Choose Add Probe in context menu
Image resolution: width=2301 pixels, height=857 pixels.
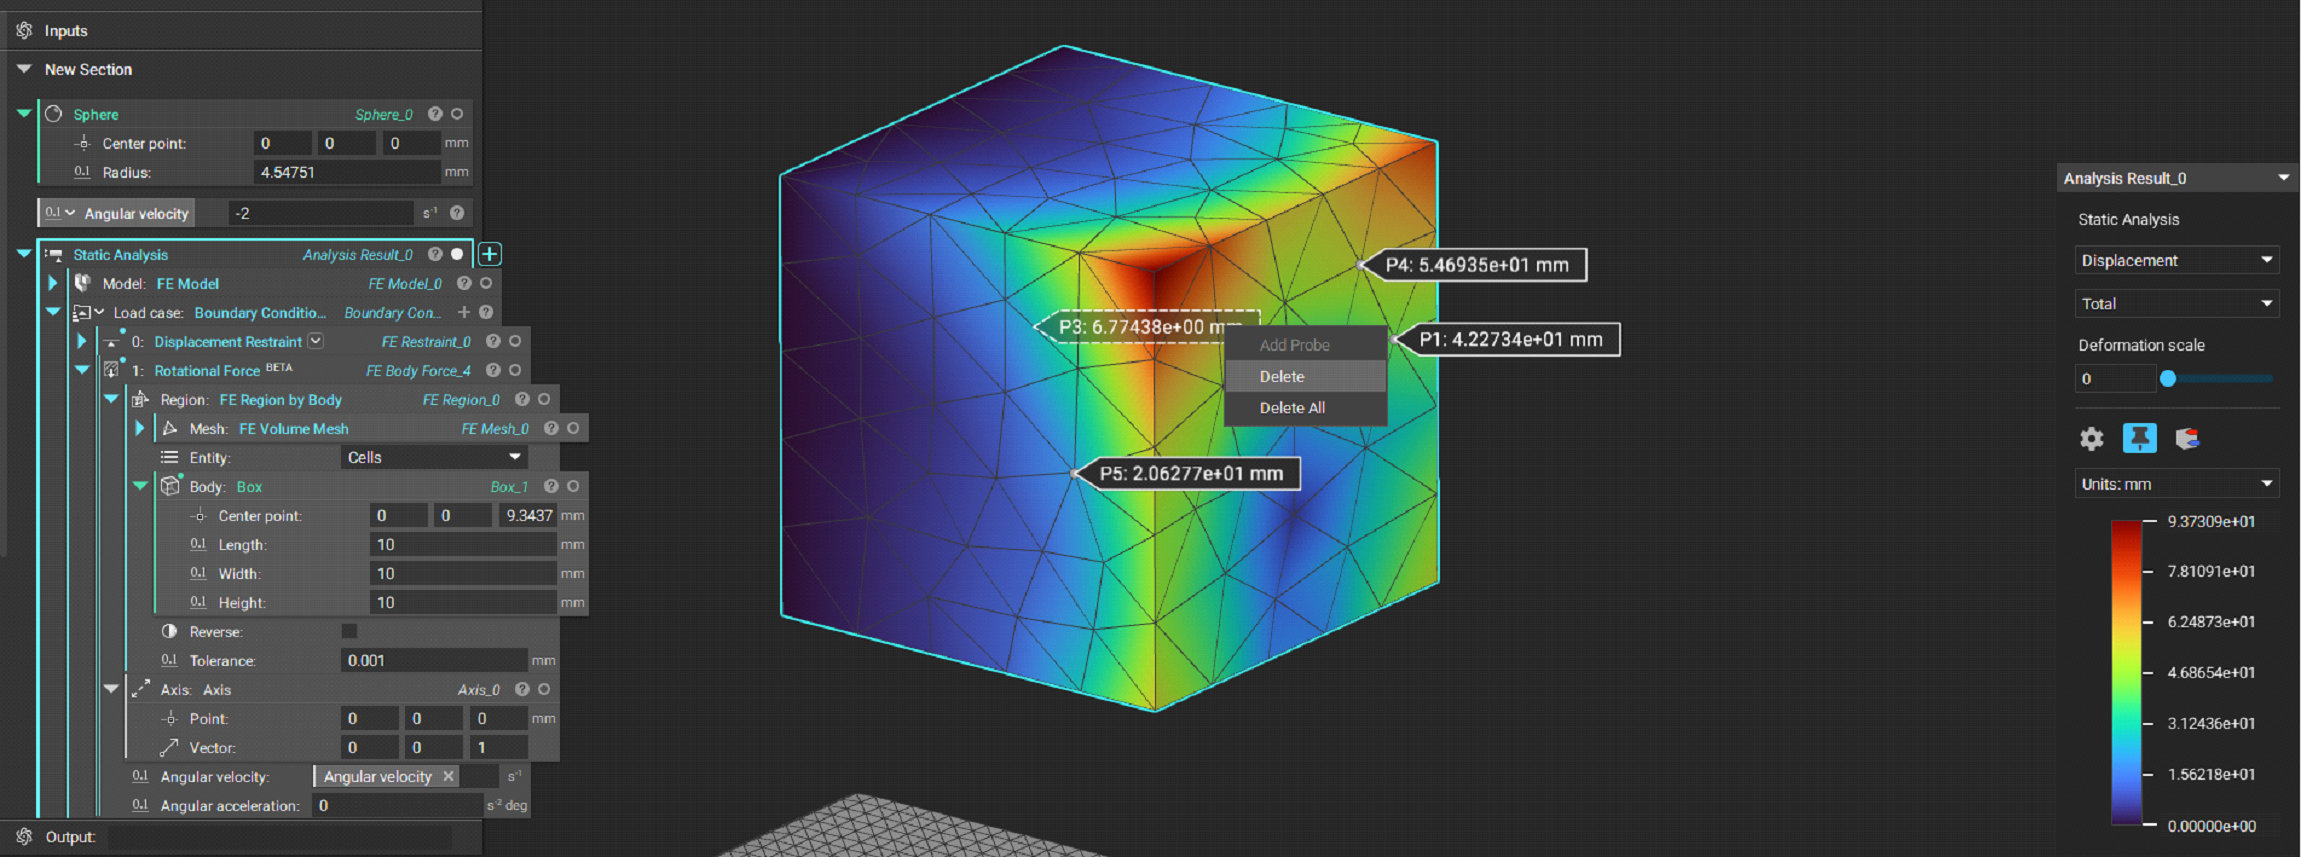(1305, 345)
